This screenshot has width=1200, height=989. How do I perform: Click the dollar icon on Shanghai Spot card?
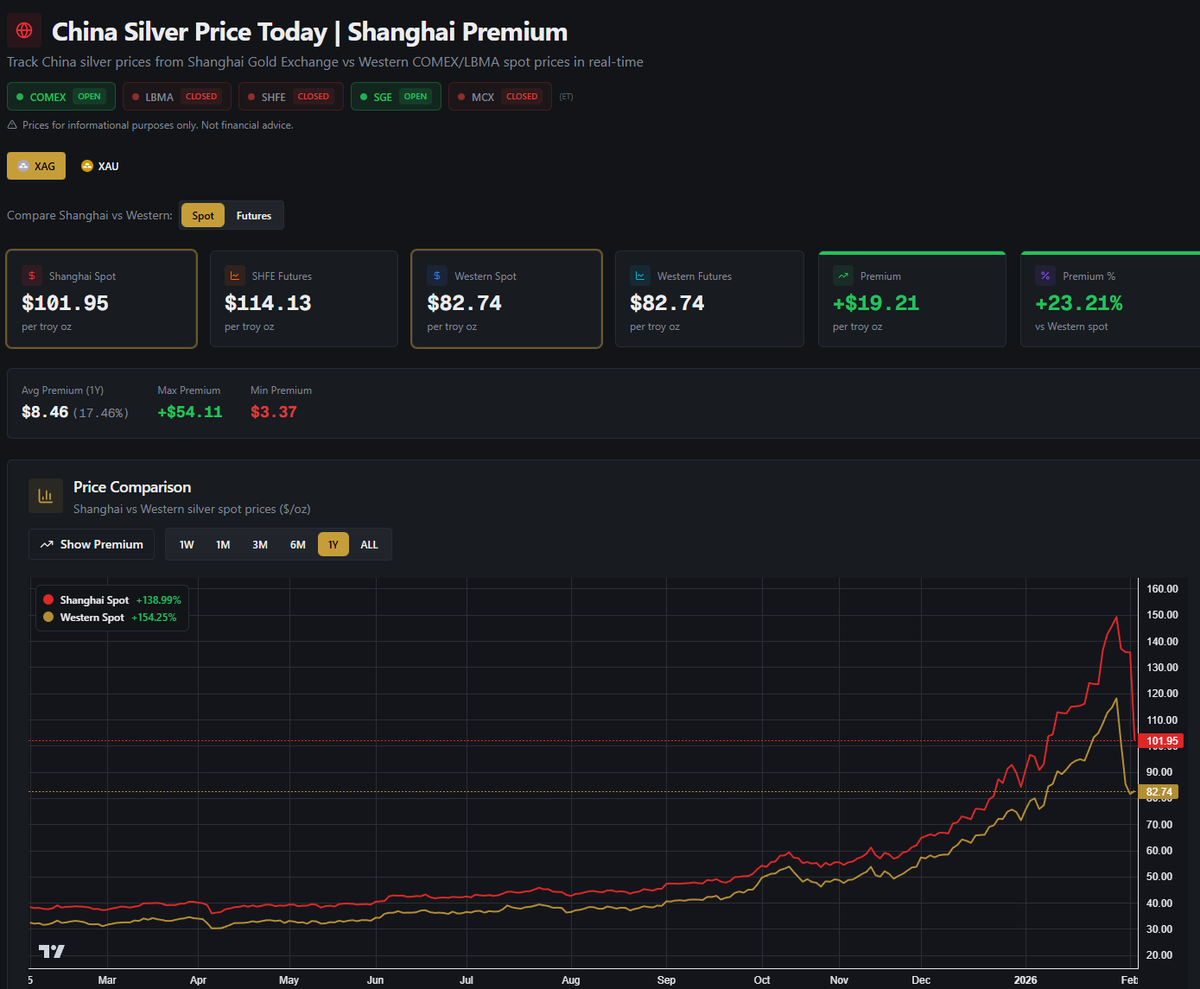click(x=32, y=275)
